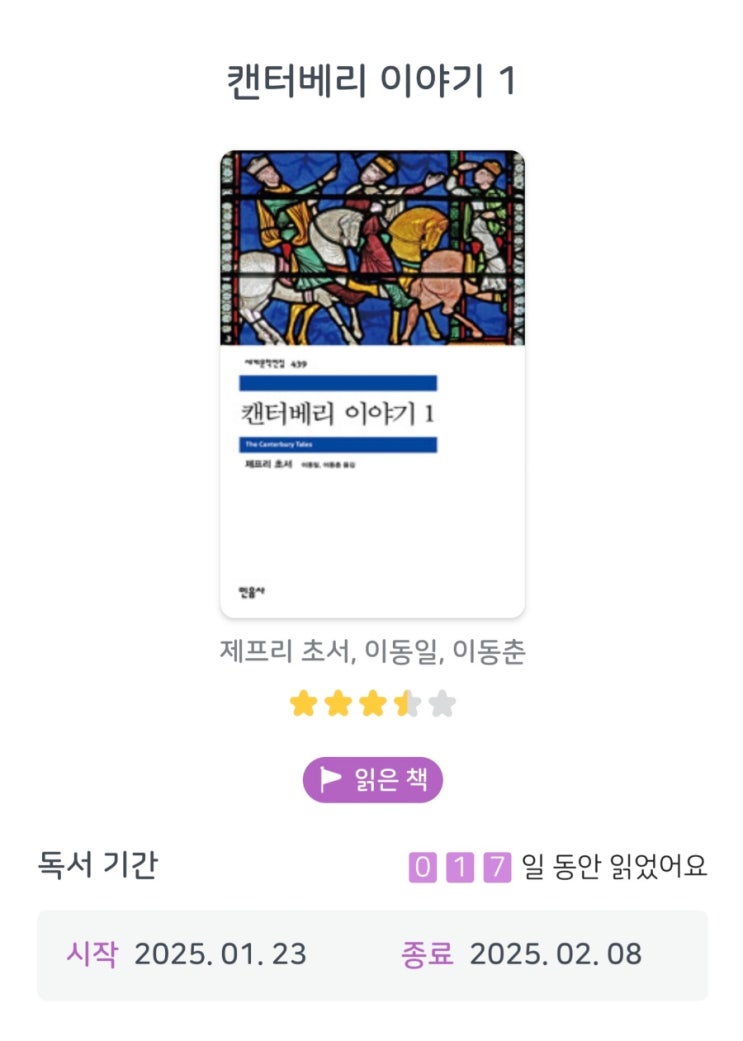Tap the flag icon on the purple badge
Image resolution: width=743 pixels, height=1041 pixels.
click(x=330, y=779)
